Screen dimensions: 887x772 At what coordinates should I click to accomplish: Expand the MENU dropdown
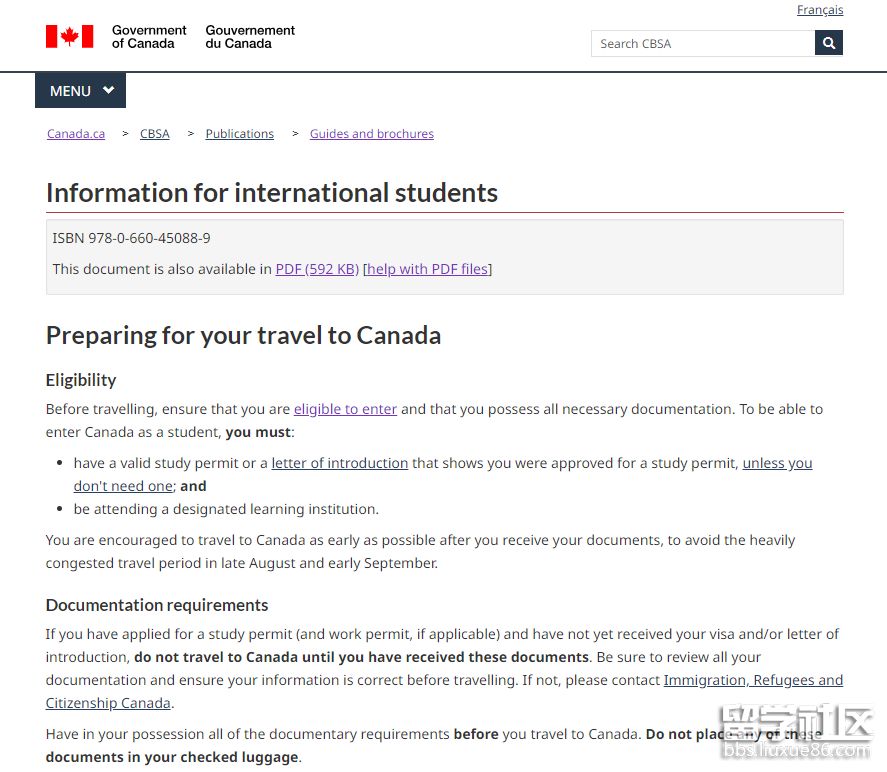81,91
